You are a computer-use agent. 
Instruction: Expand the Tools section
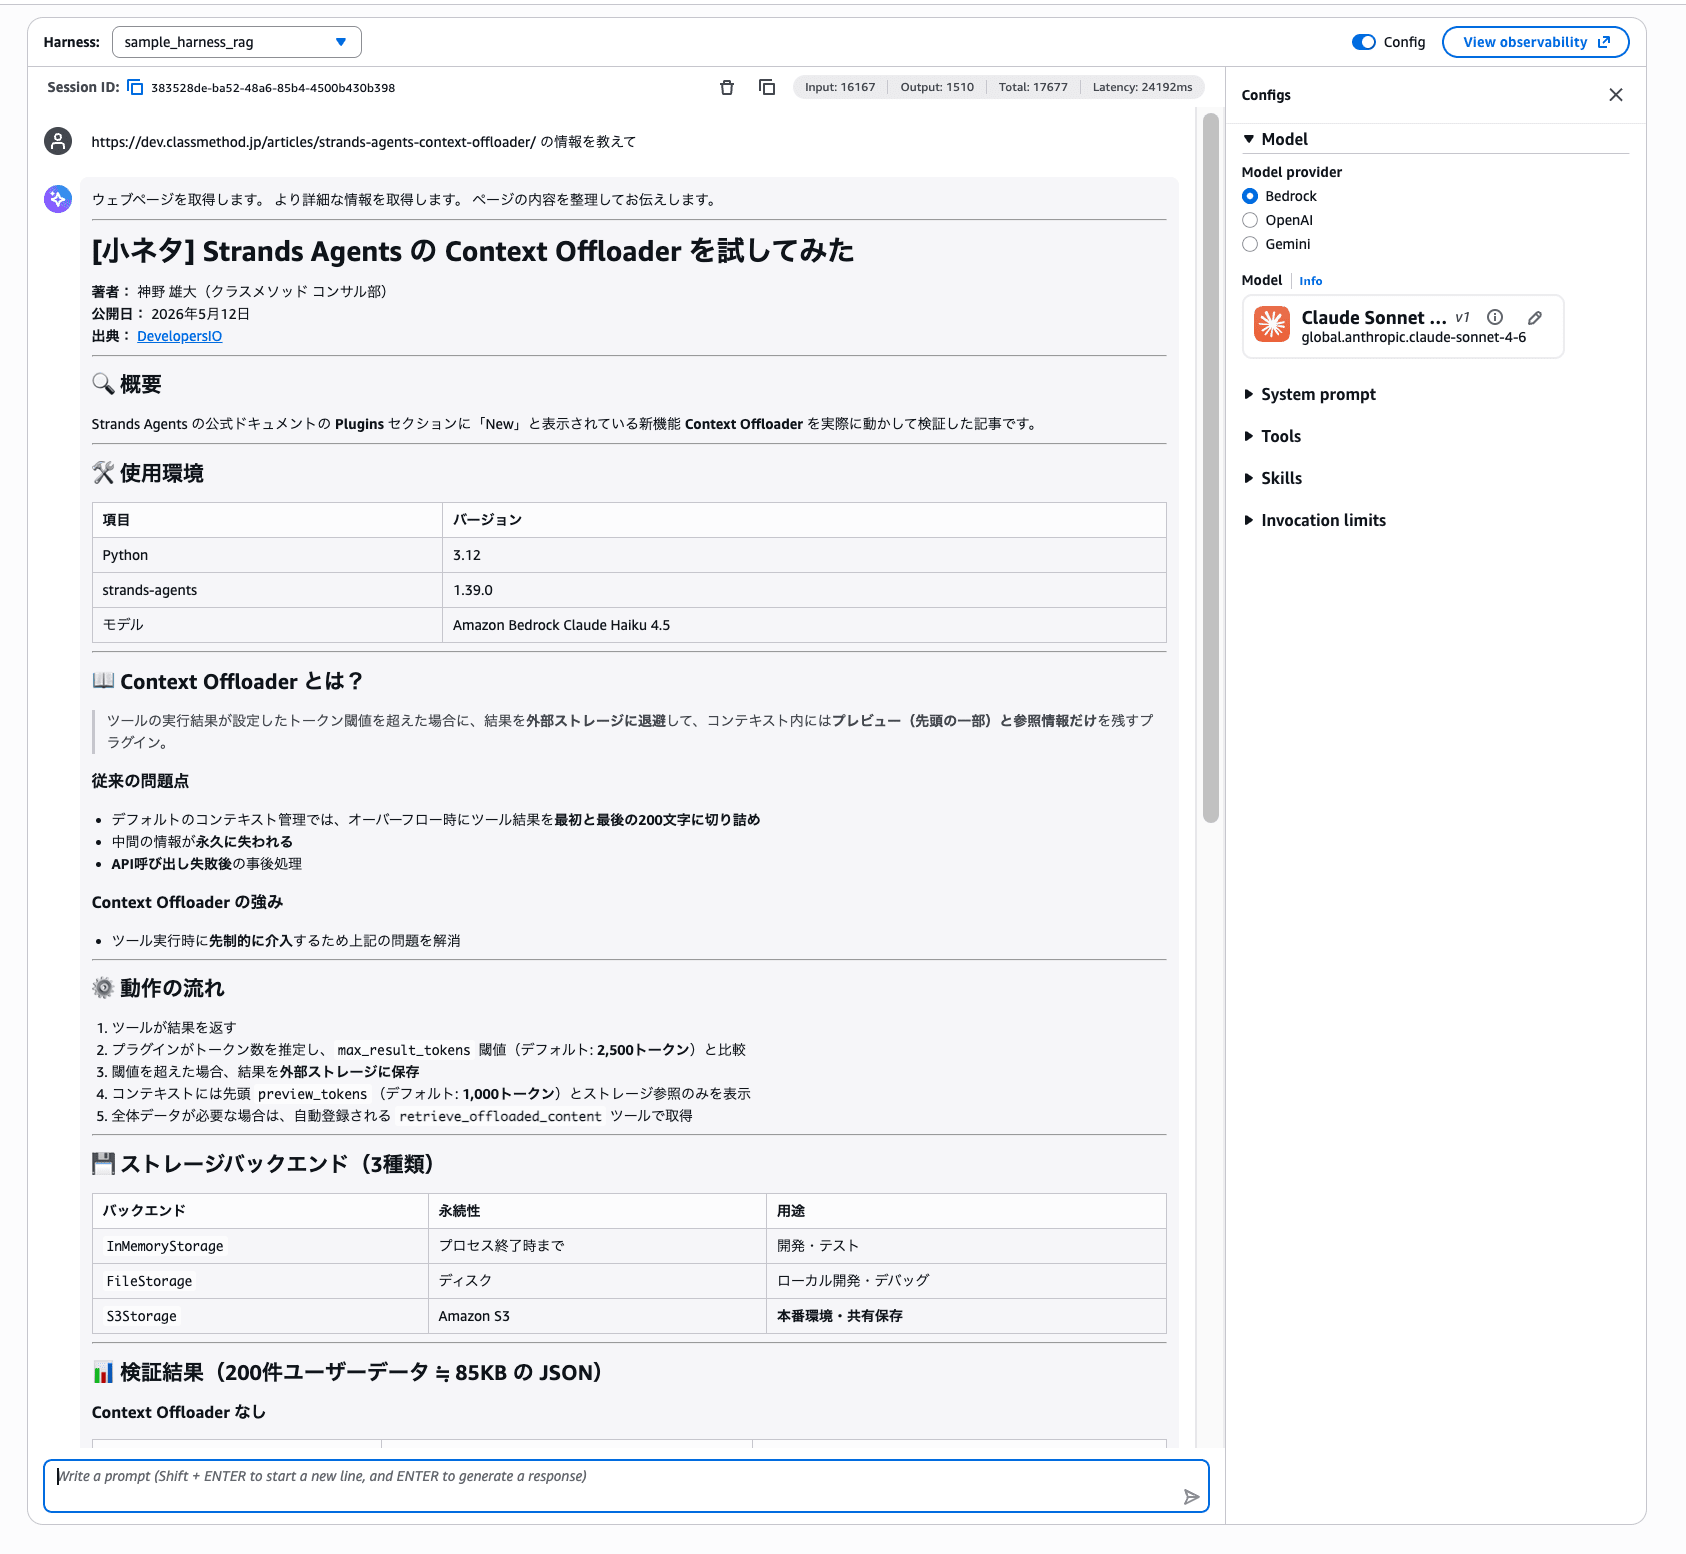[x=1272, y=436]
